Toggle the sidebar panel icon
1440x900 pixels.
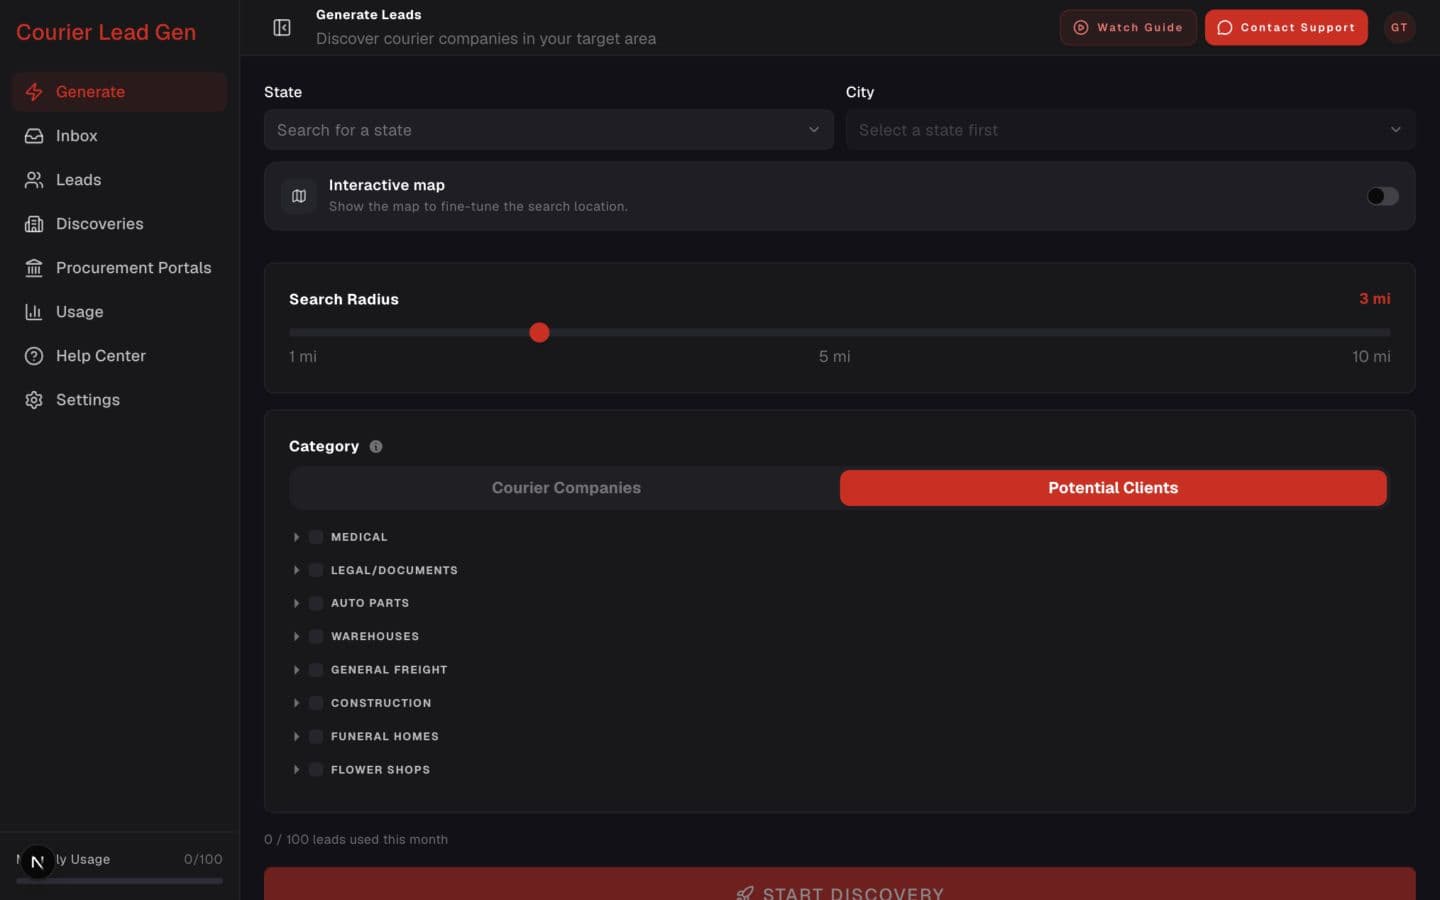click(282, 28)
